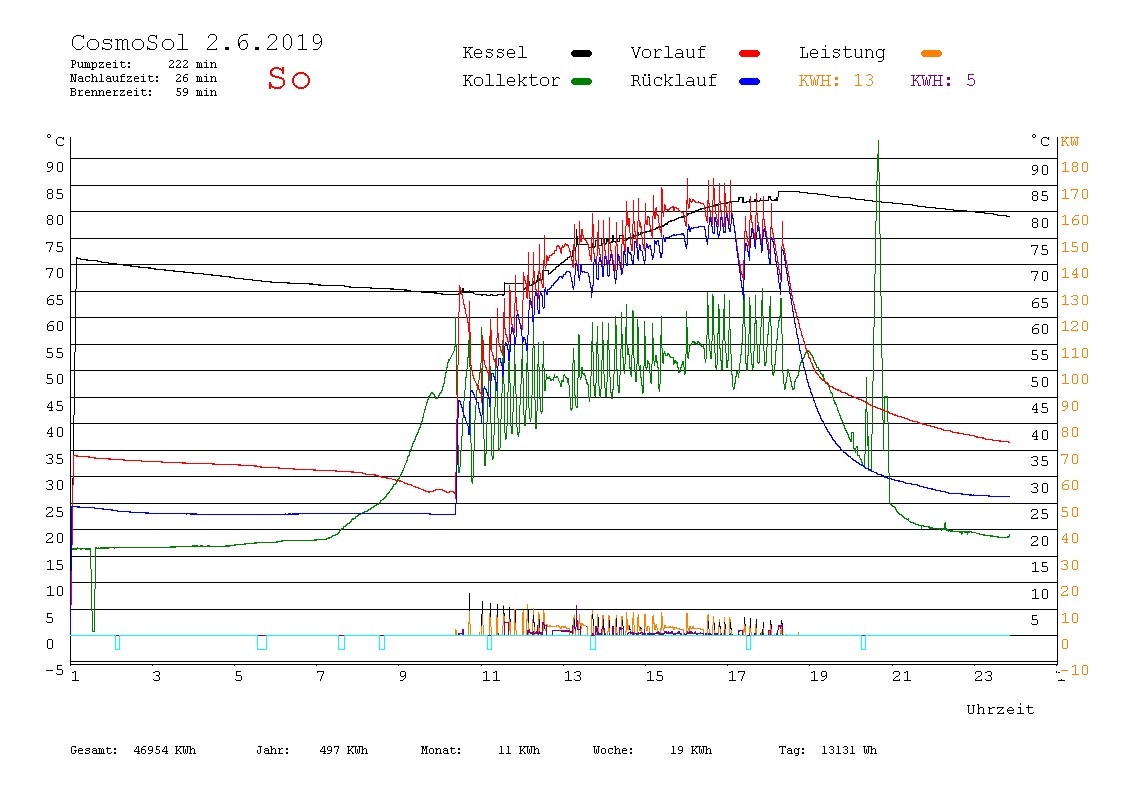Select the "Rücklauf" legend label

674,81
